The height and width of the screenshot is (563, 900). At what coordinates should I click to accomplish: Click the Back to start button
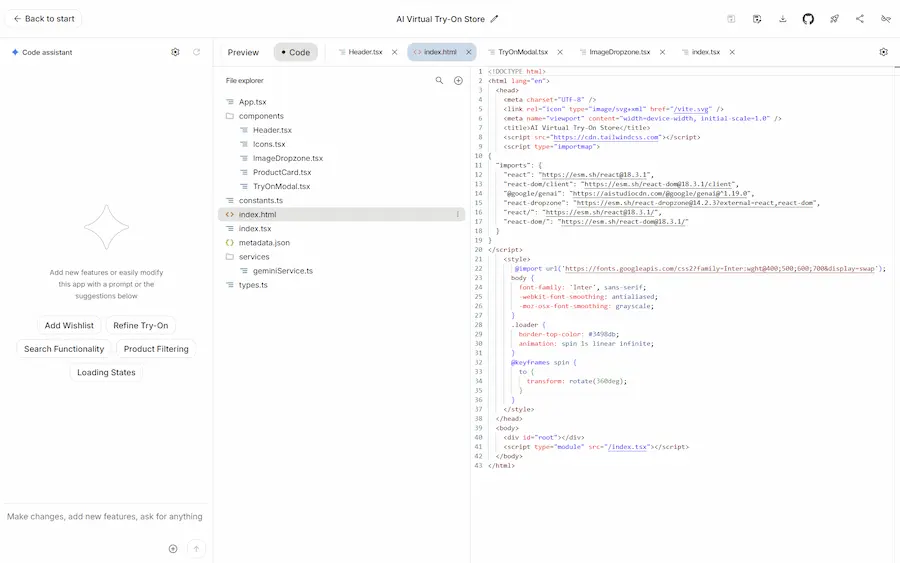[x=44, y=19]
